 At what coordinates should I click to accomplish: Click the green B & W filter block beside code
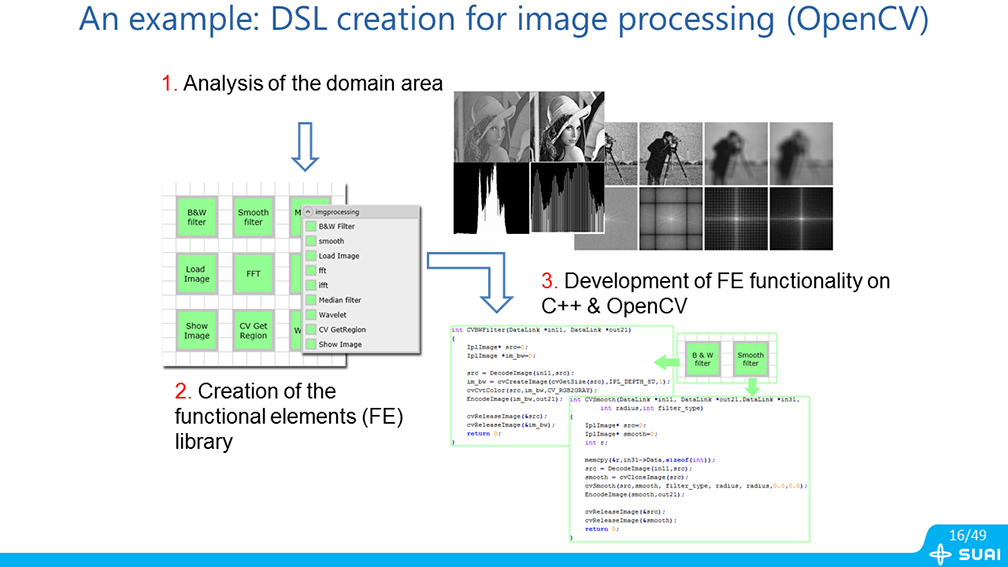[x=703, y=359]
